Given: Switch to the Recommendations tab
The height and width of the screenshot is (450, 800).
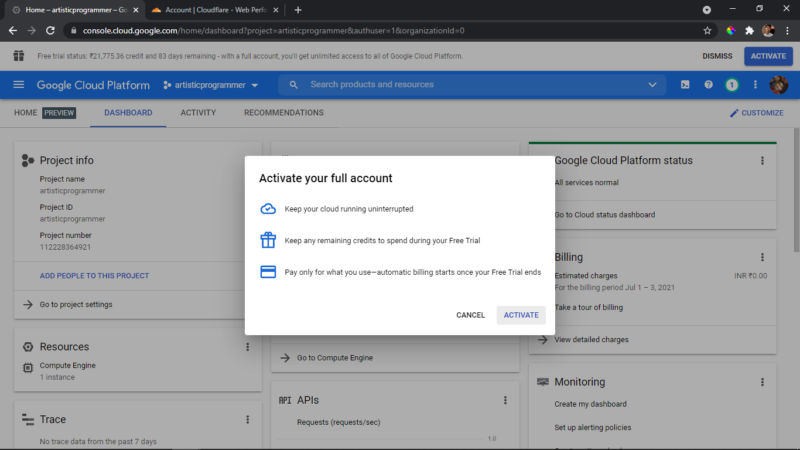Looking at the screenshot, I should (x=284, y=113).
